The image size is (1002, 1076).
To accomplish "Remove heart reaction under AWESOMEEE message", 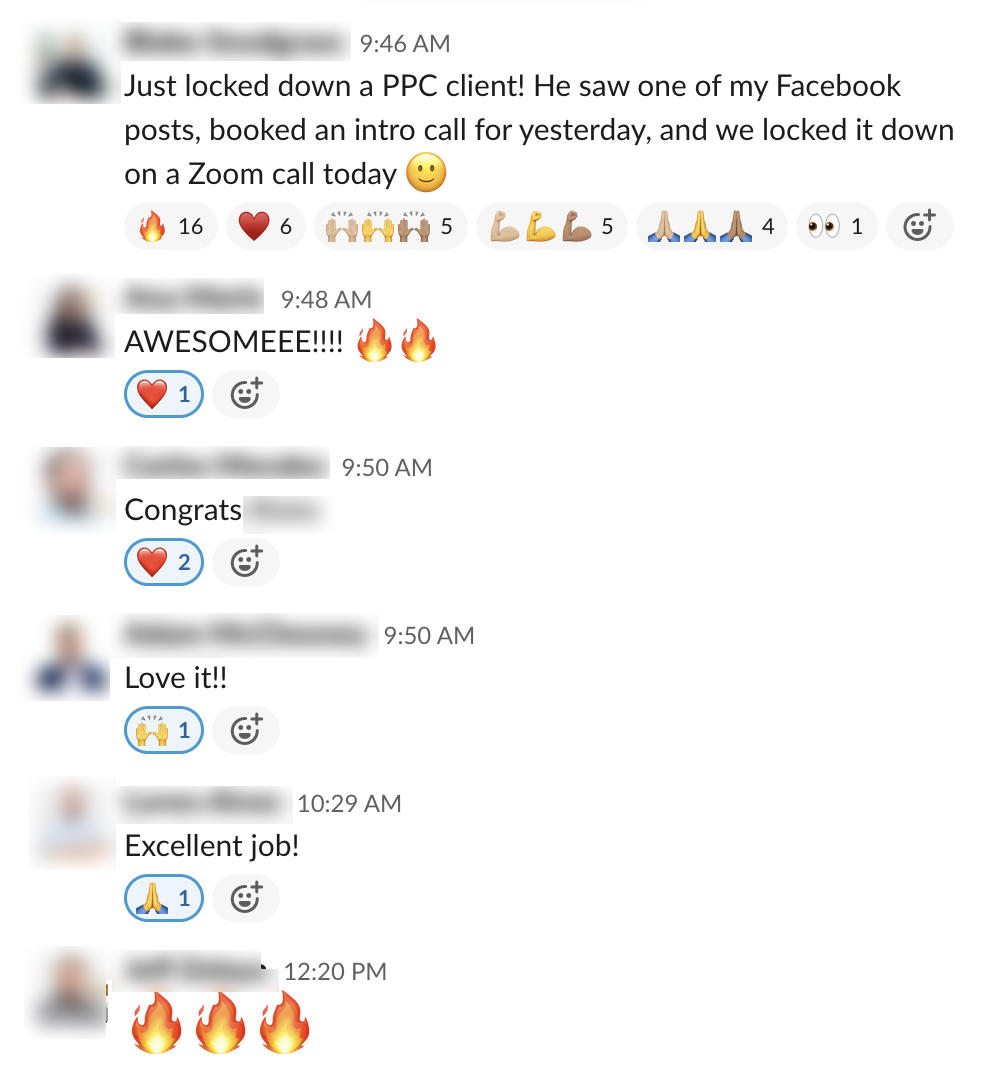I will click(x=164, y=395).
